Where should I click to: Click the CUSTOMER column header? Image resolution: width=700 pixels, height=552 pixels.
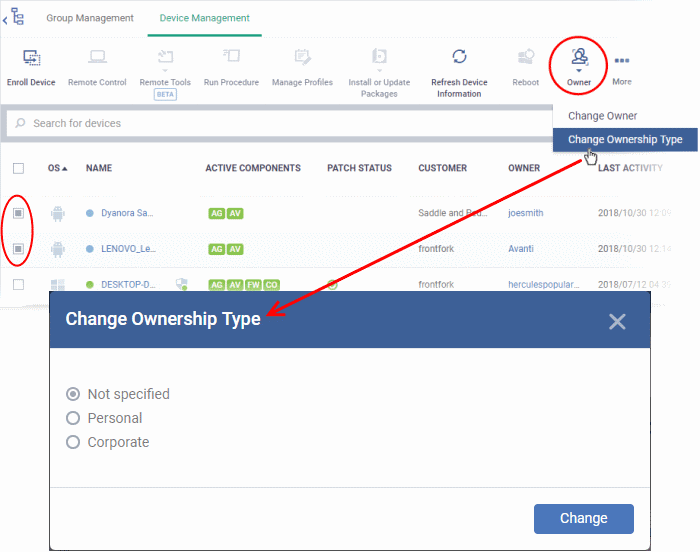tap(442, 168)
